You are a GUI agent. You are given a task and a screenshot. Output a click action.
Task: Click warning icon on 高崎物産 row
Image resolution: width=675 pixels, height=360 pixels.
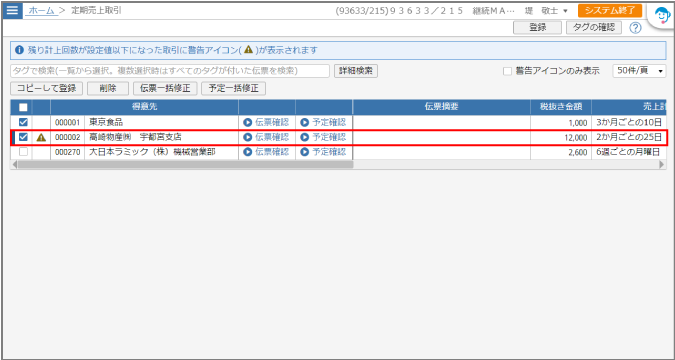point(41,137)
